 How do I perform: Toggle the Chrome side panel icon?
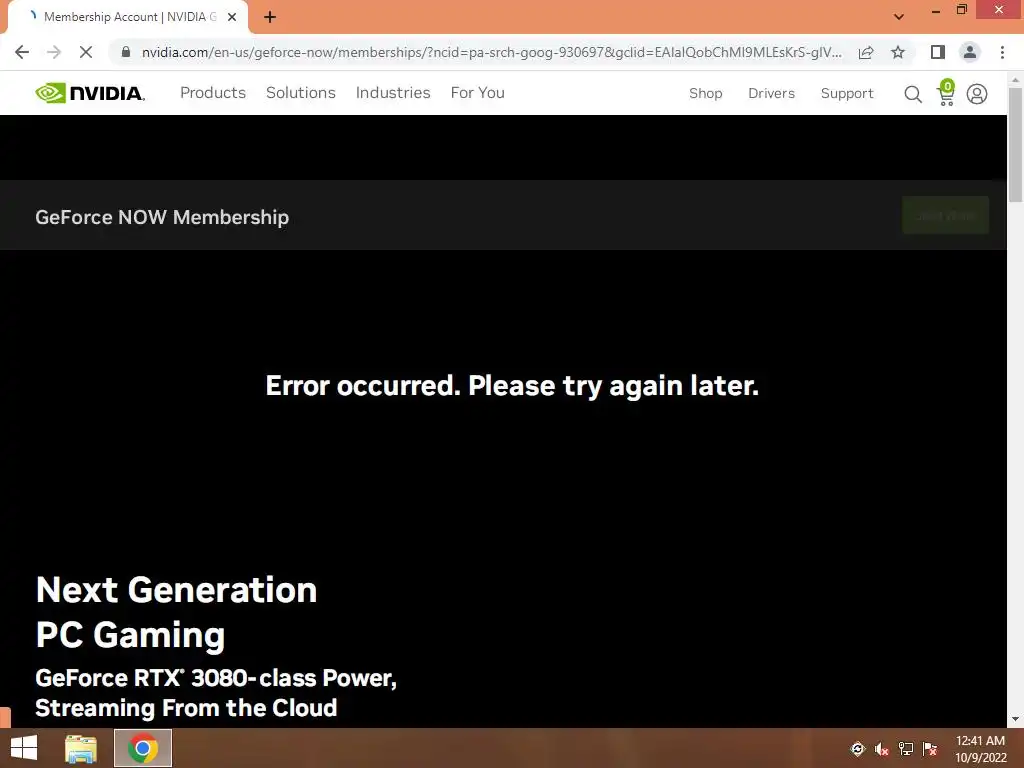[x=938, y=52]
